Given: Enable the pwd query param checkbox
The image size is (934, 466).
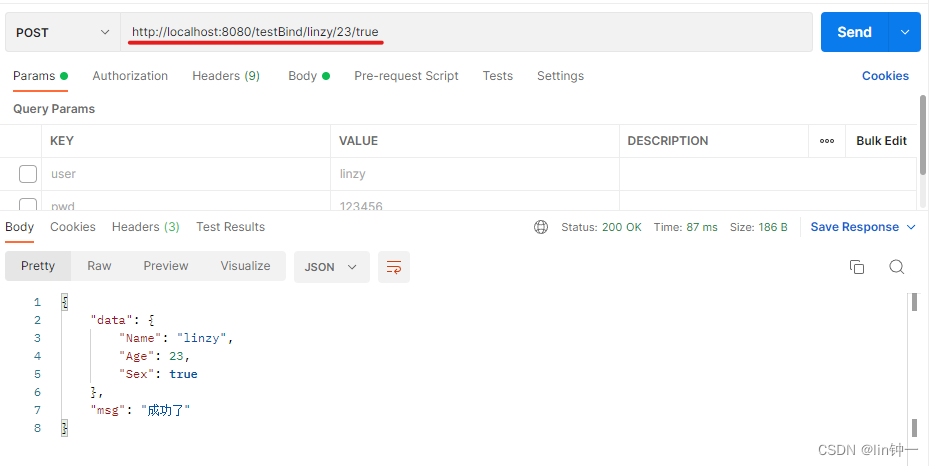Looking at the screenshot, I should pyautogui.click(x=28, y=205).
